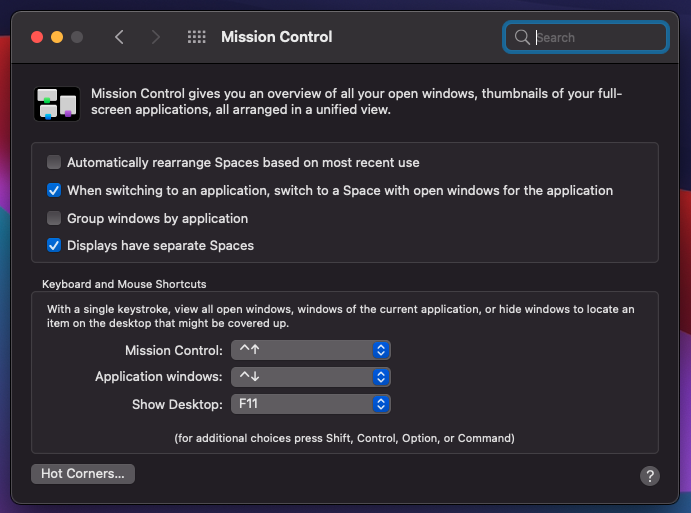The width and height of the screenshot is (691, 513).
Task: Click the additional choices hint text
Action: [x=344, y=438]
